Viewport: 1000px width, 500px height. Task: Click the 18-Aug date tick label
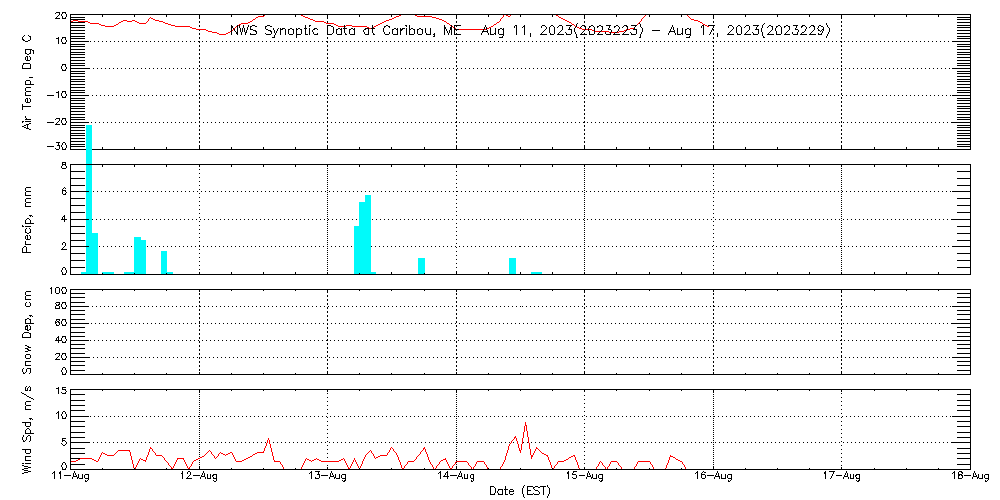(969, 477)
